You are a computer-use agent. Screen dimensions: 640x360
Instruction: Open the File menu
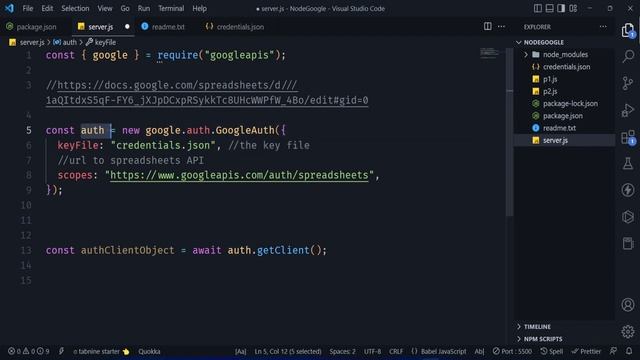(x=28, y=8)
